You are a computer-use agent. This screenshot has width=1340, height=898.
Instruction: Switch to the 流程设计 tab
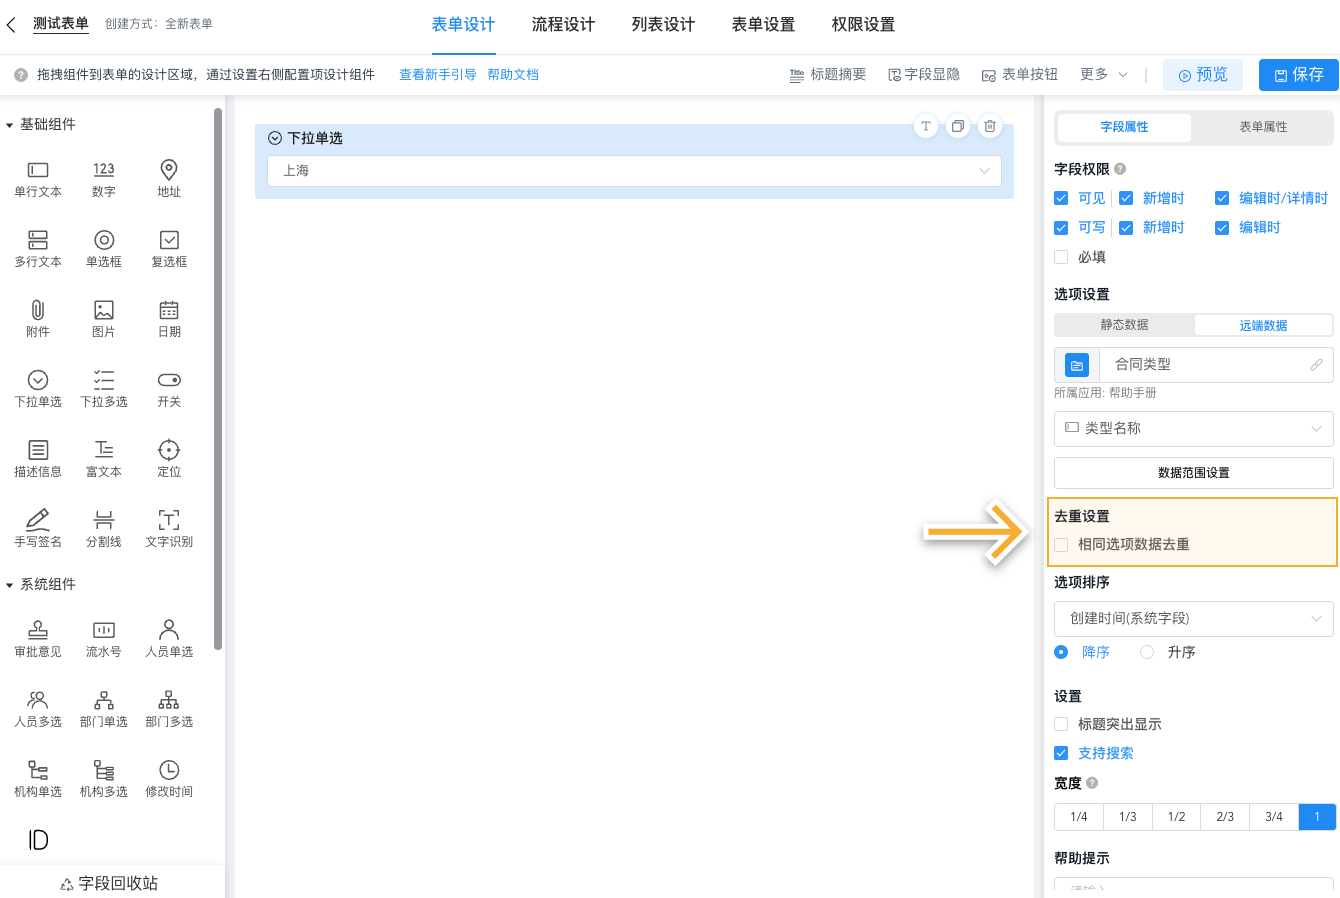click(563, 24)
